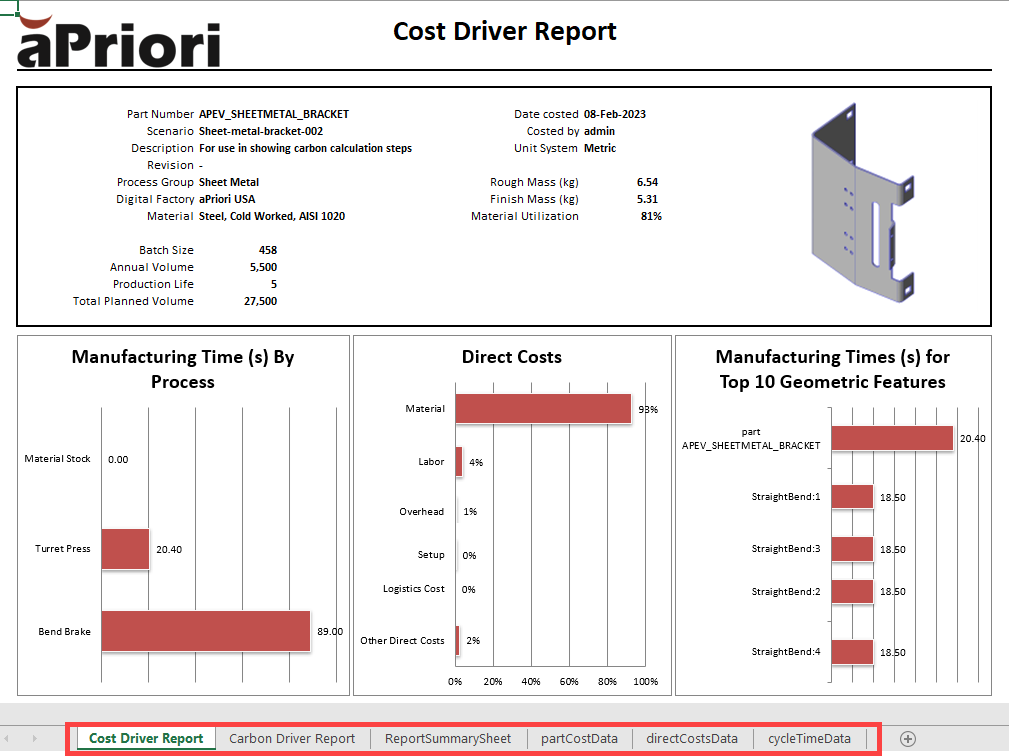Click the Setup axis label in Direct Costs

point(430,555)
